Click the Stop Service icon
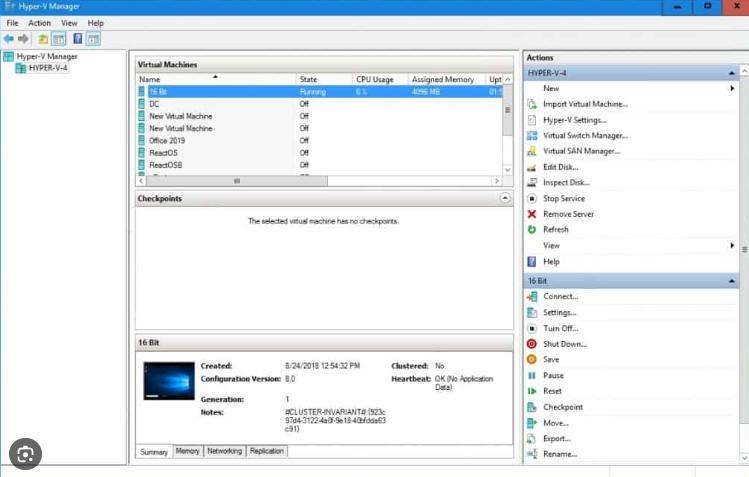The width and height of the screenshot is (749, 477). (532, 198)
